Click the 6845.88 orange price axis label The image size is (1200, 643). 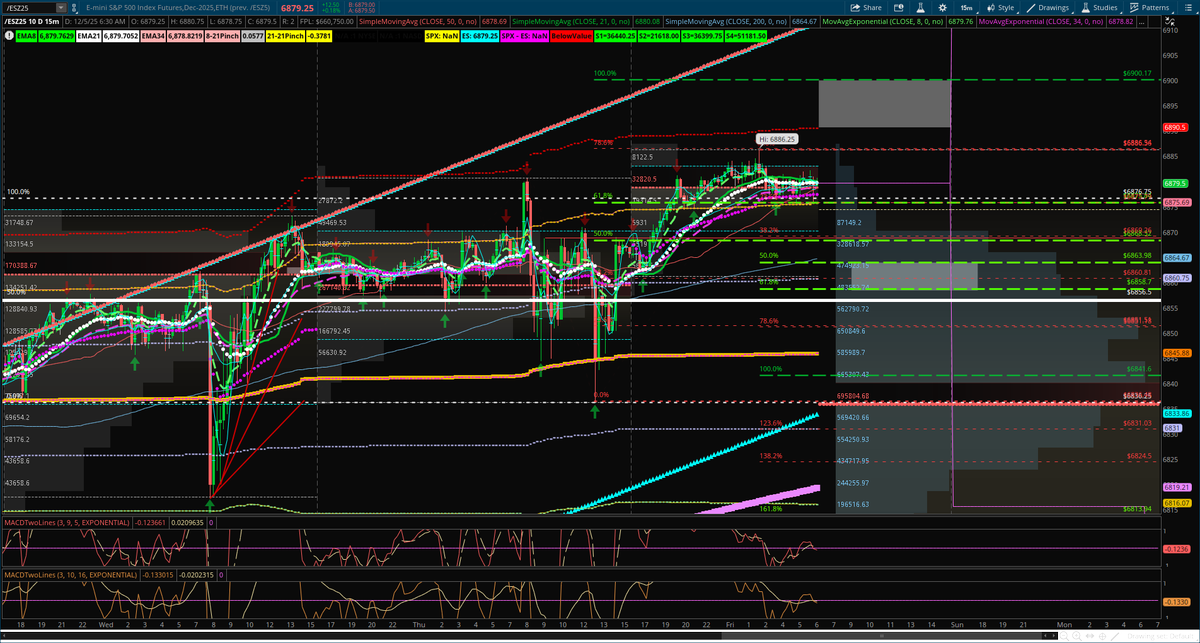(x=1176, y=353)
